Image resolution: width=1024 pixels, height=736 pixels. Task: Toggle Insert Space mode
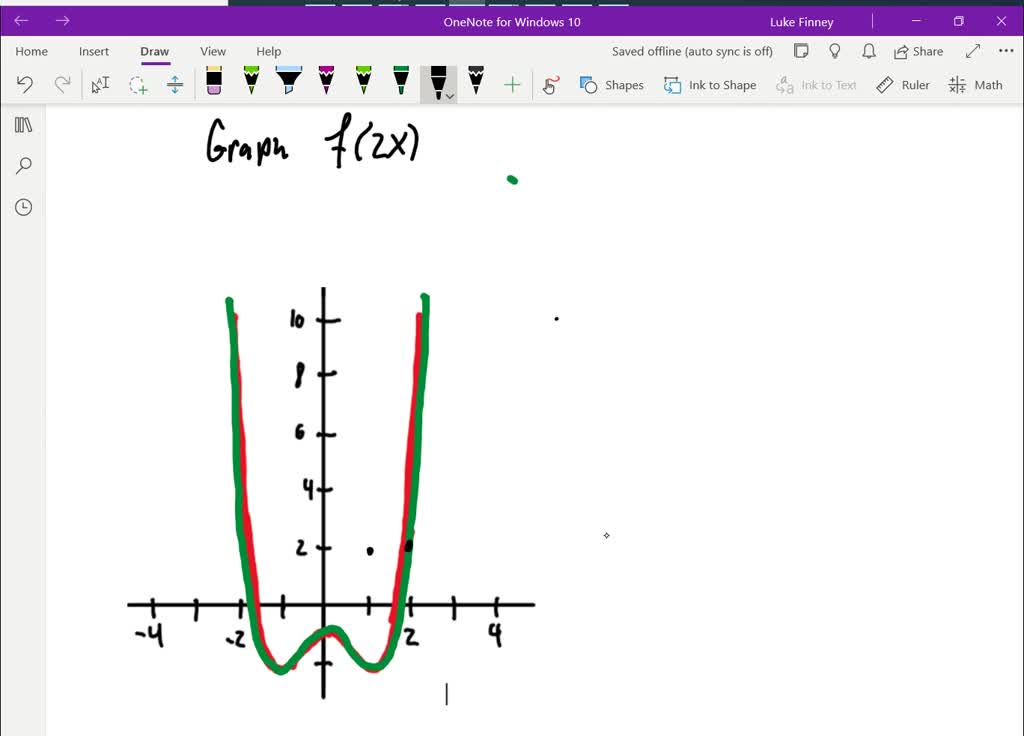tap(175, 84)
